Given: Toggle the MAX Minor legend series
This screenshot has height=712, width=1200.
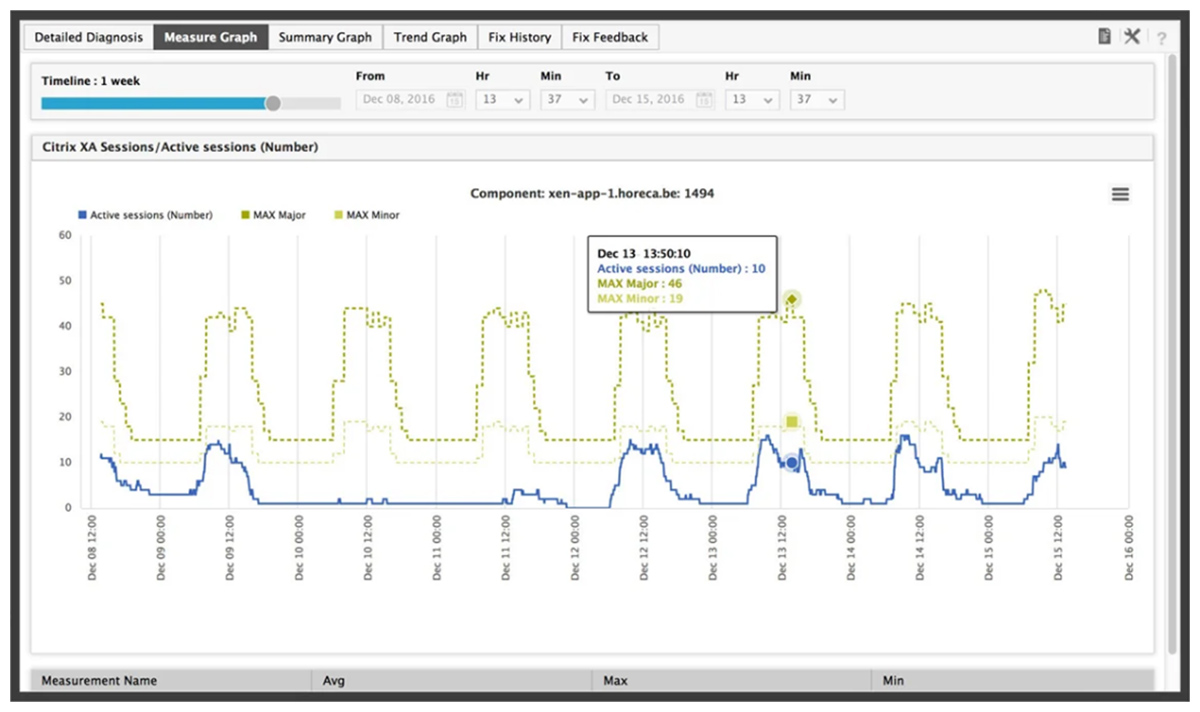Looking at the screenshot, I should tap(366, 215).
